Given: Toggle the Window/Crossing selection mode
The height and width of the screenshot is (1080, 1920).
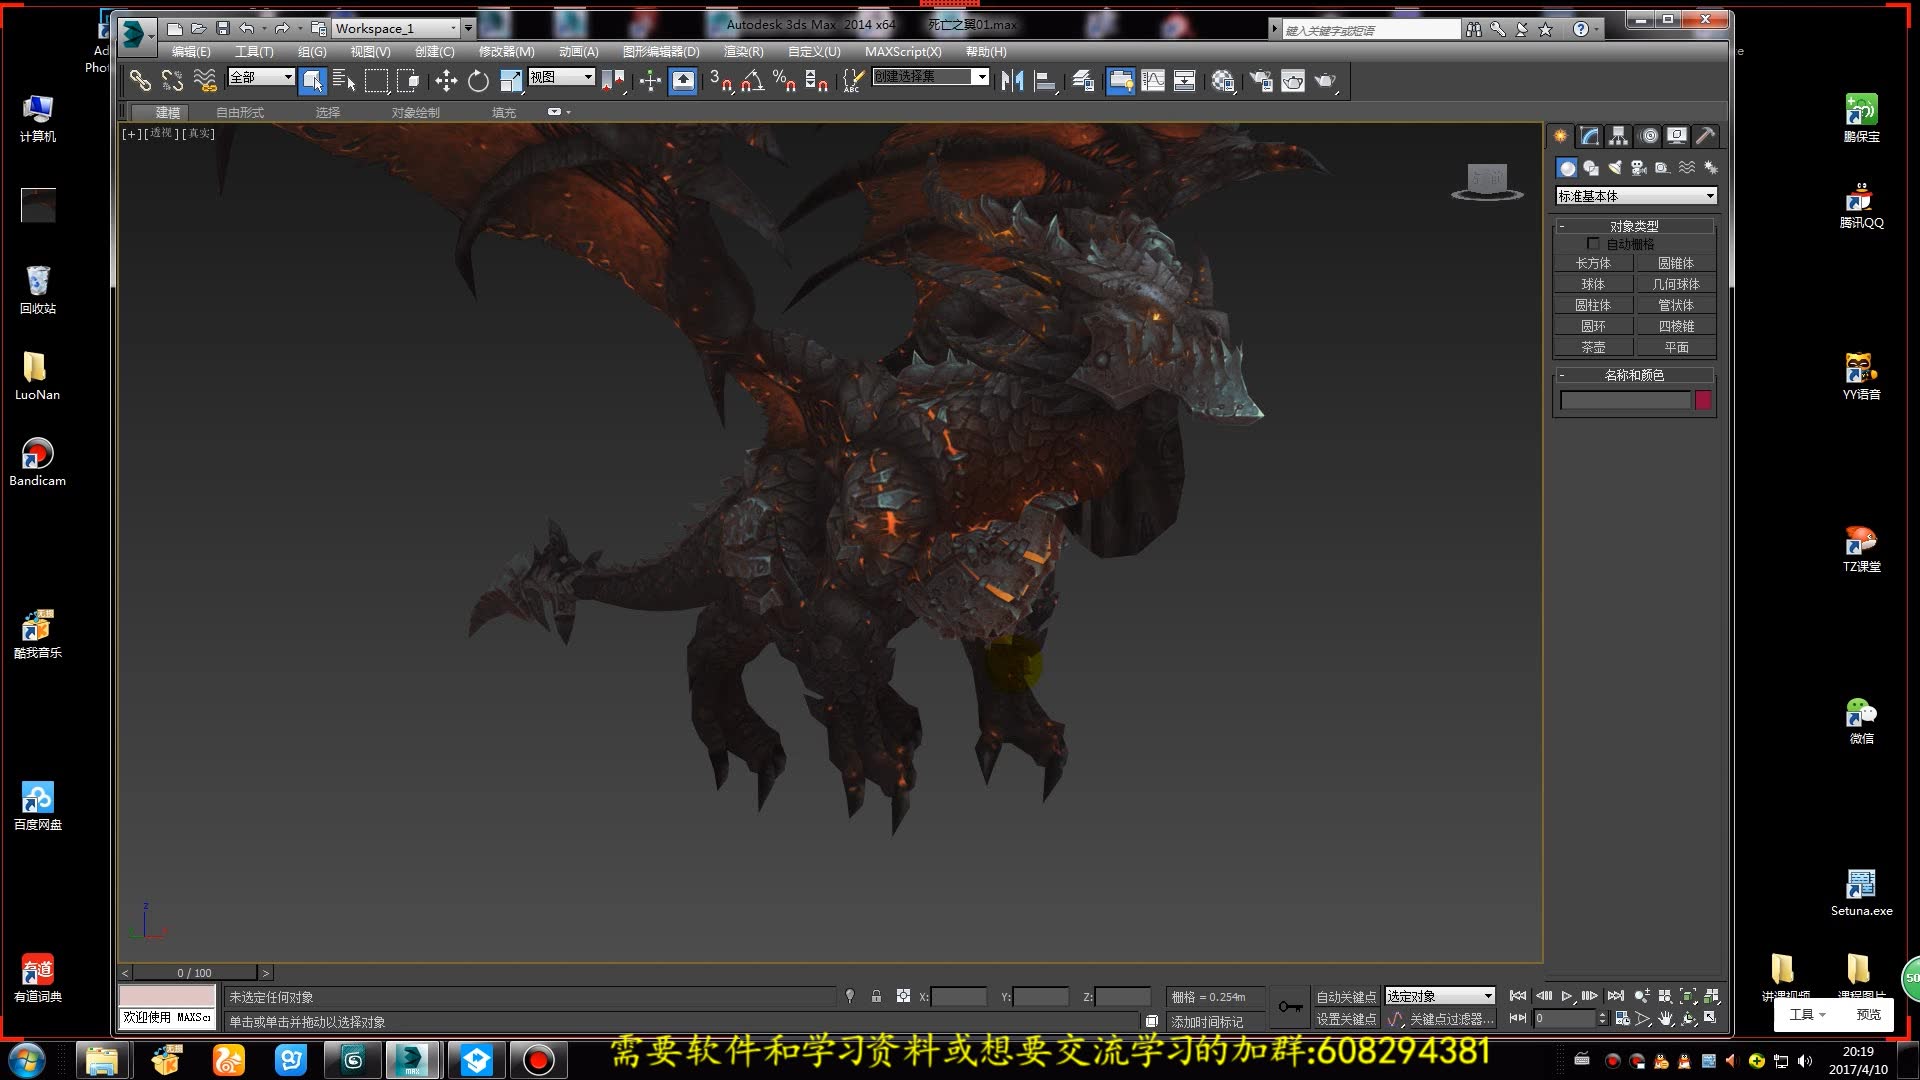Looking at the screenshot, I should point(408,81).
